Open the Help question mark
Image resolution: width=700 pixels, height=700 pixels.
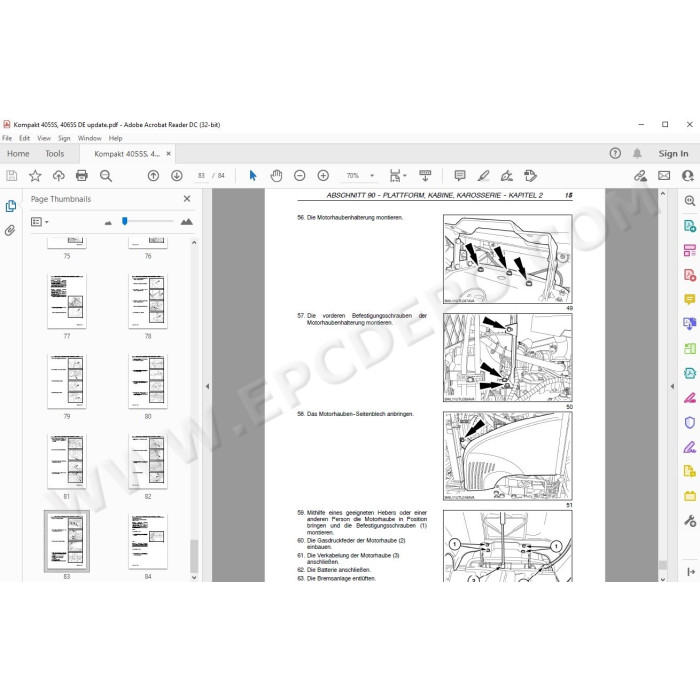615,154
